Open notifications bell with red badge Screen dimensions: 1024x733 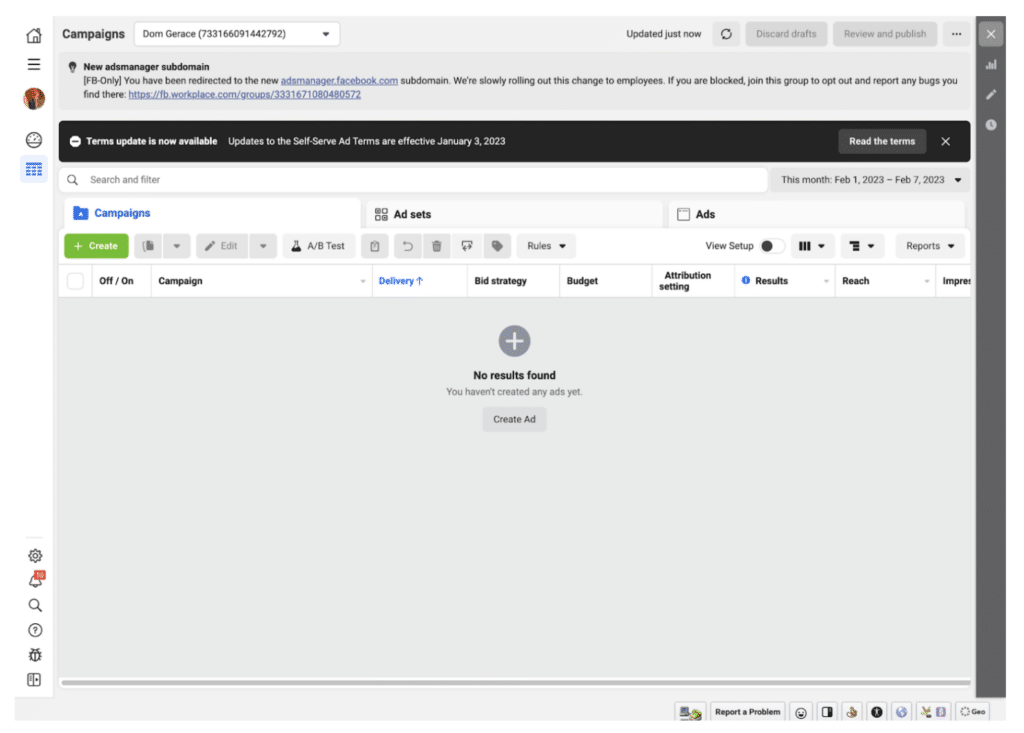click(35, 580)
